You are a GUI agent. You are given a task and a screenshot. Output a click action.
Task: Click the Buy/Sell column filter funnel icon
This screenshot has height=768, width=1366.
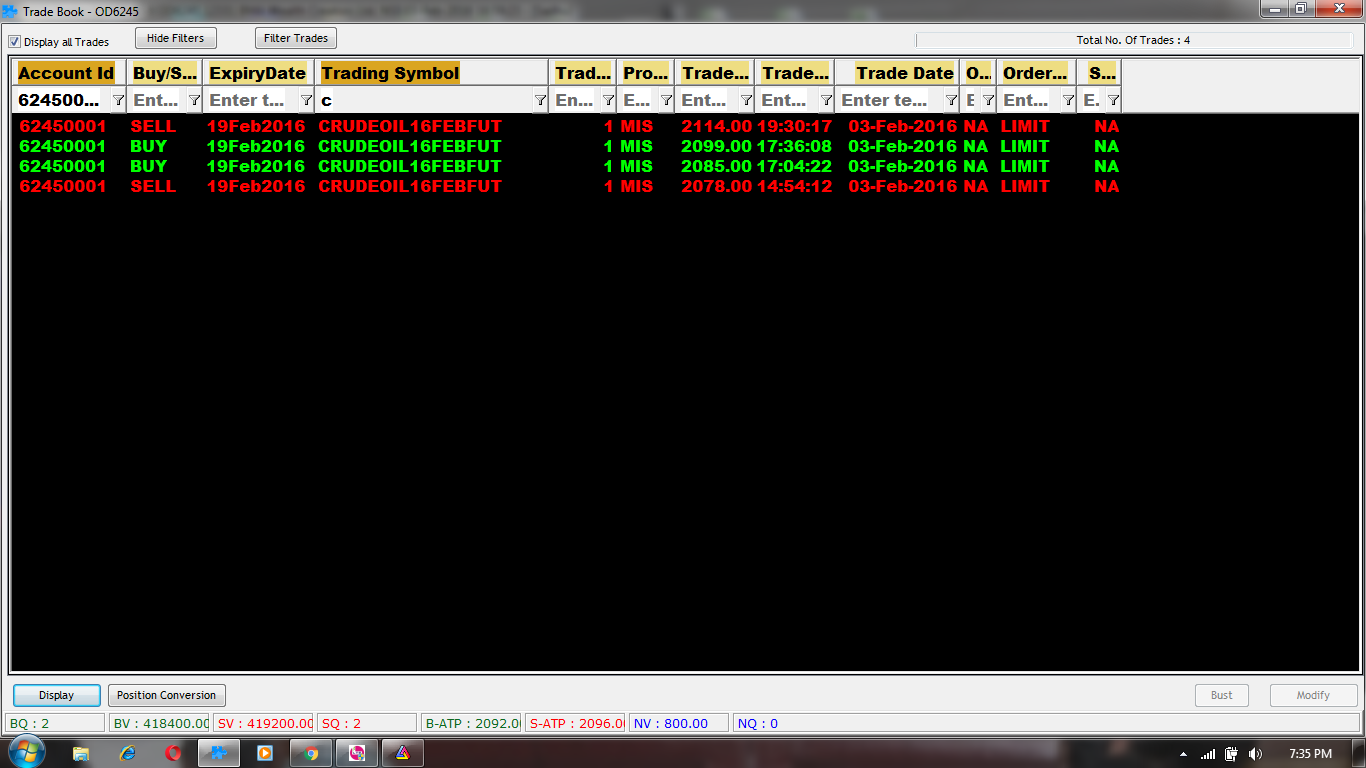(x=194, y=100)
